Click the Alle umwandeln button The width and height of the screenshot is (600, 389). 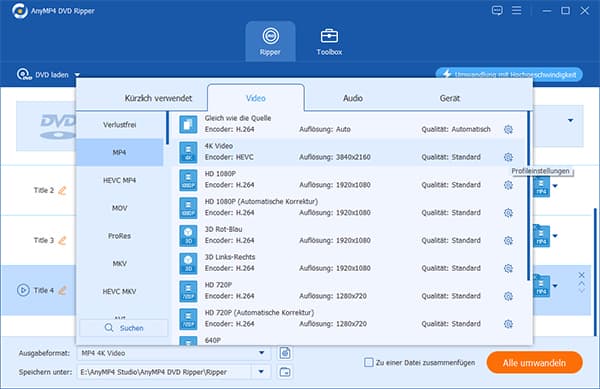[535, 363]
